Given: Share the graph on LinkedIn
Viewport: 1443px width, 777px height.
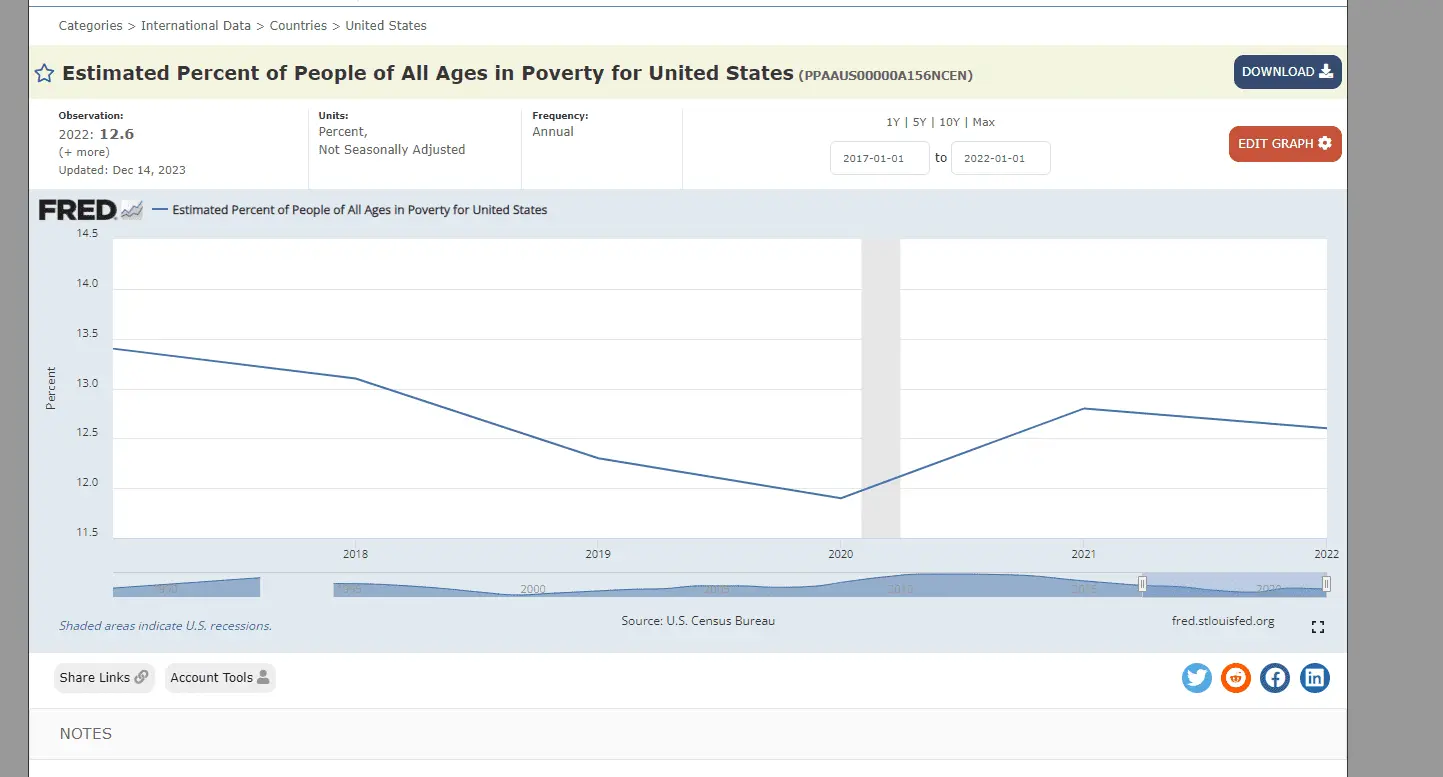Looking at the screenshot, I should point(1315,678).
